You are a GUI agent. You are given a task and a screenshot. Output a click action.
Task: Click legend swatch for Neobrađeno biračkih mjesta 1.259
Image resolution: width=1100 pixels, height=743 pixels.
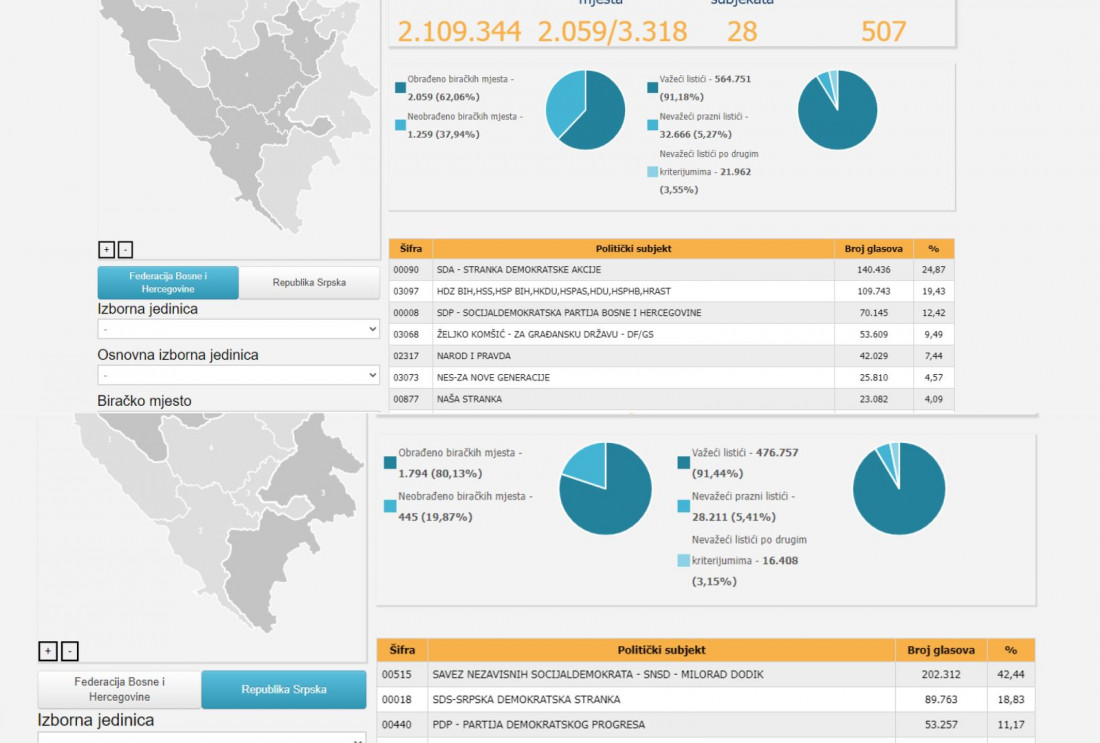(400, 124)
